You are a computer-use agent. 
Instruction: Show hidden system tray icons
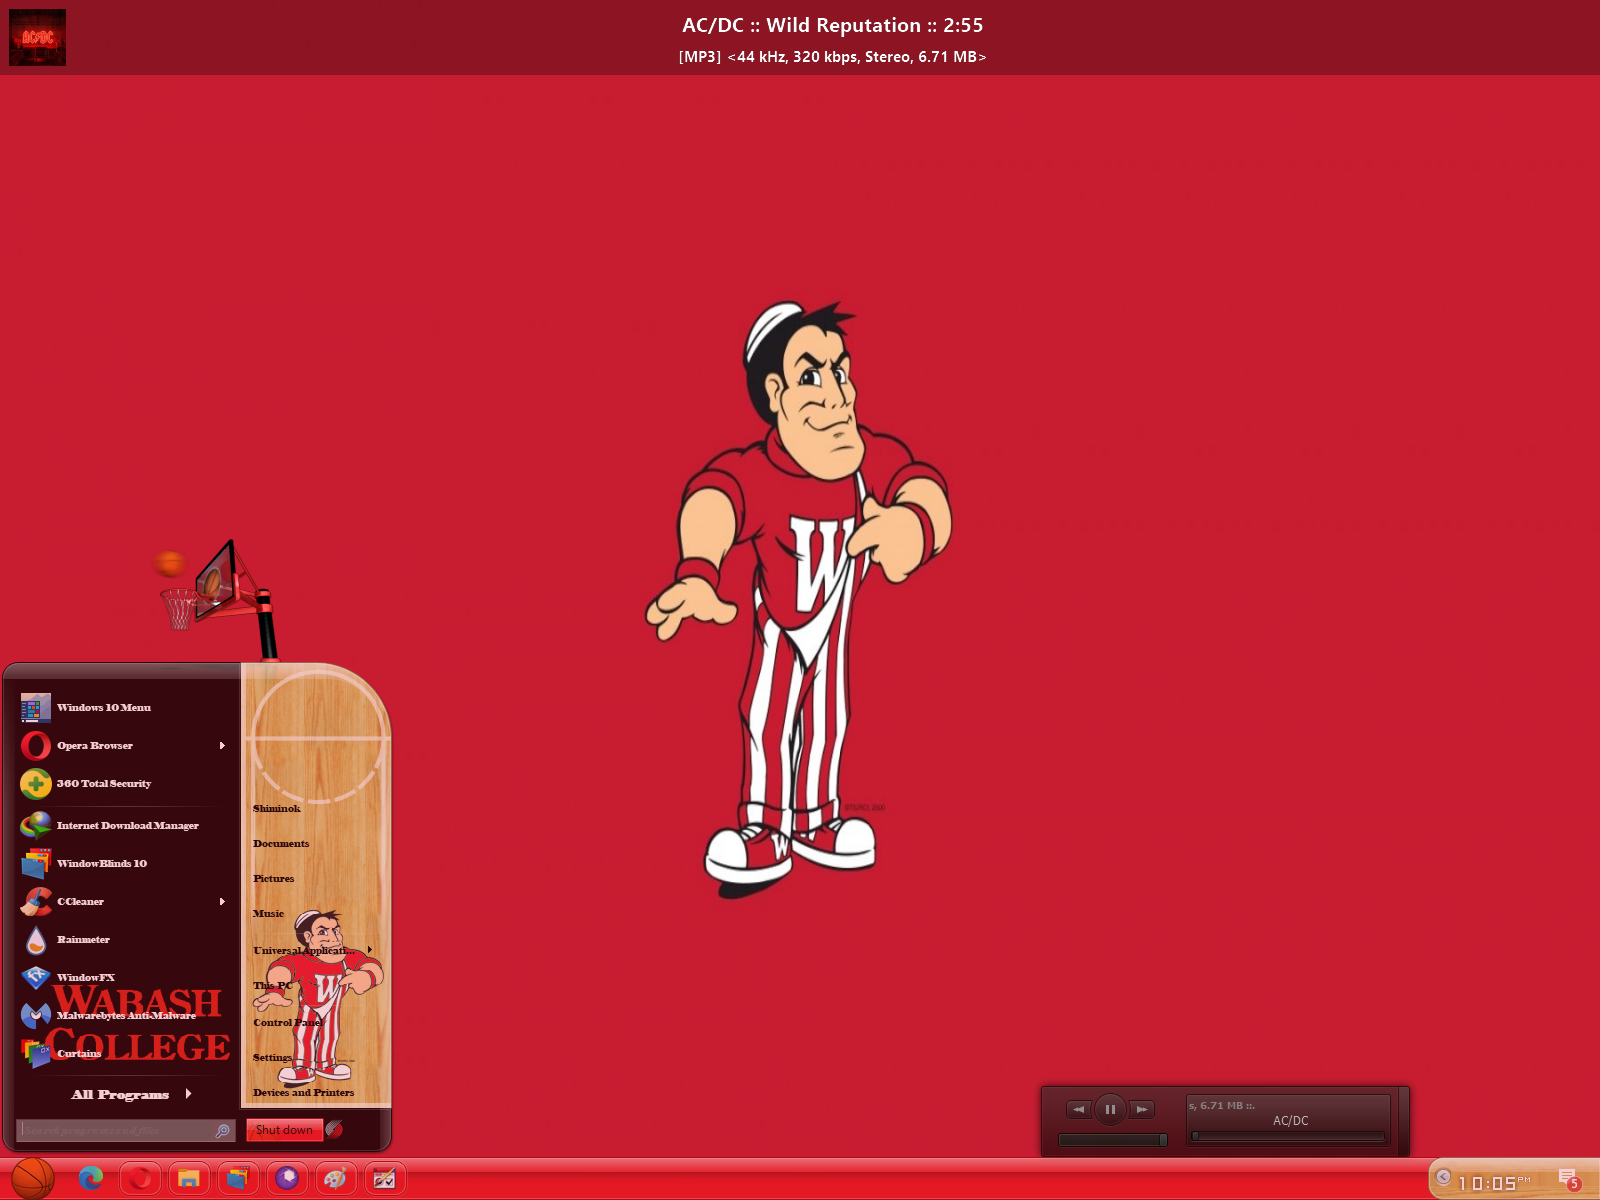pos(1443,1176)
